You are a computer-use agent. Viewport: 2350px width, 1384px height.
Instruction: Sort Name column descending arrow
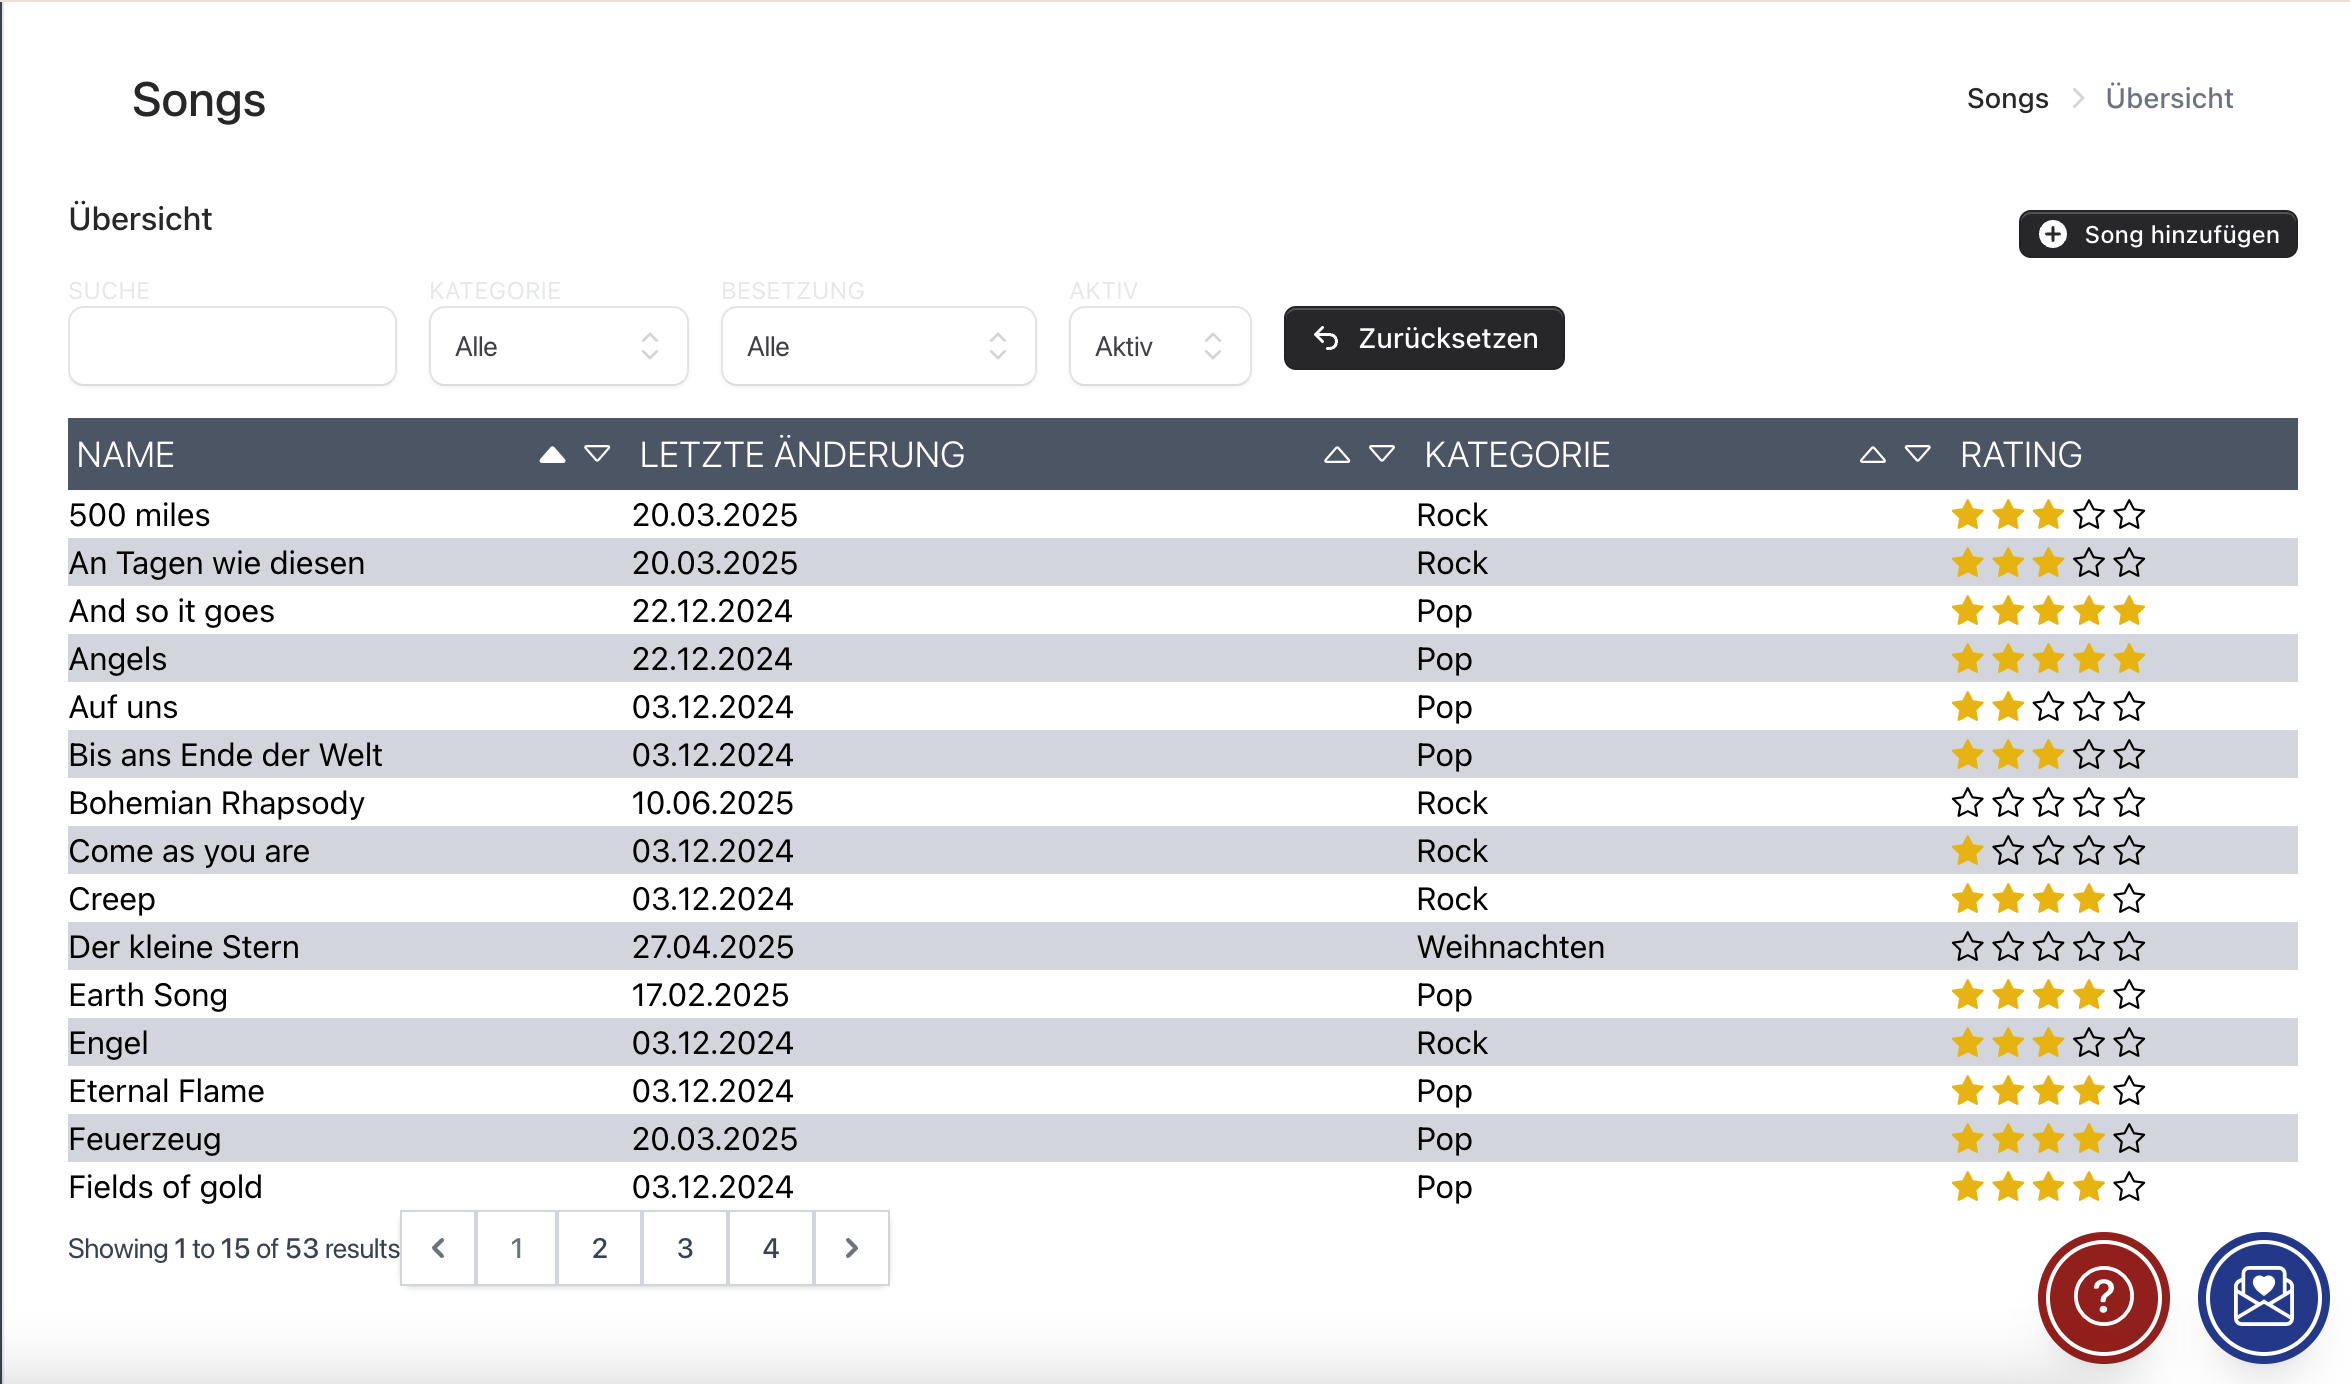tap(597, 455)
